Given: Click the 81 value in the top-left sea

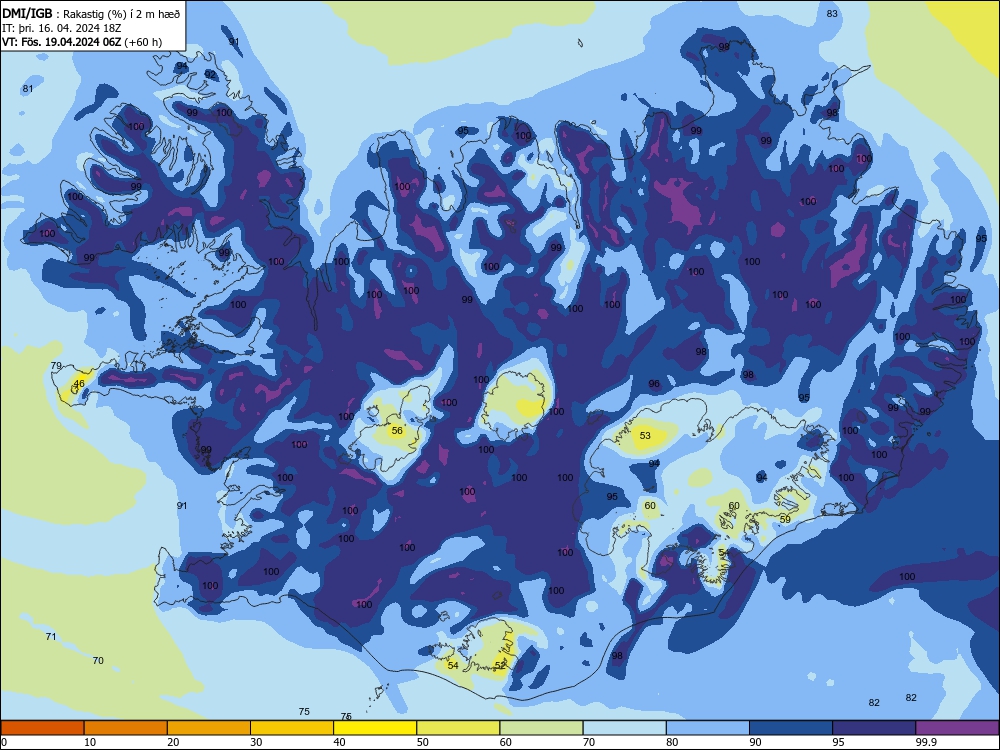Looking at the screenshot, I should pyautogui.click(x=27, y=89).
